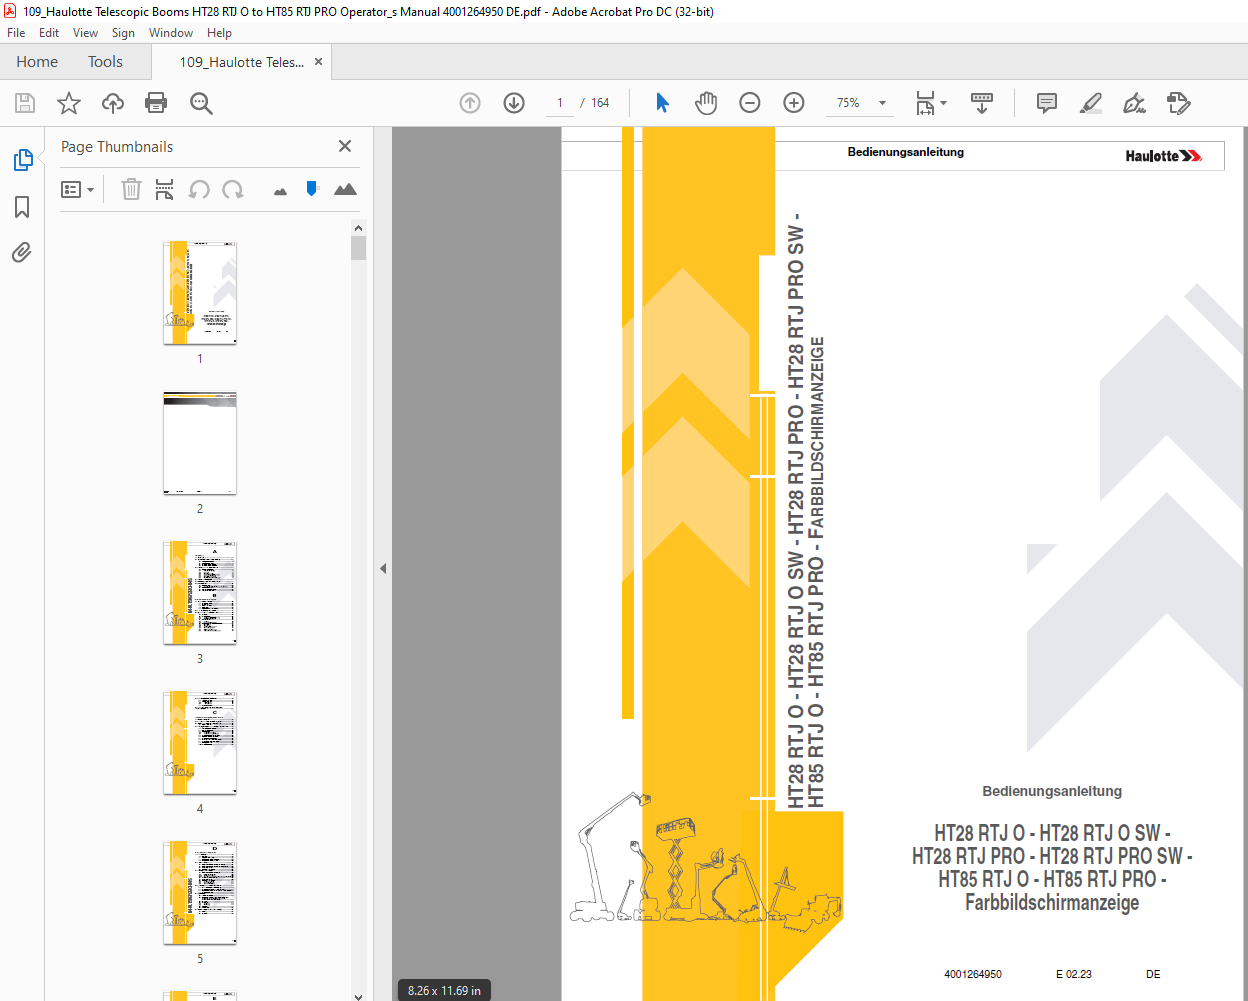Screen dimensions: 1248x1001
Task: Open the zoom level dropdown
Action: tap(882, 103)
